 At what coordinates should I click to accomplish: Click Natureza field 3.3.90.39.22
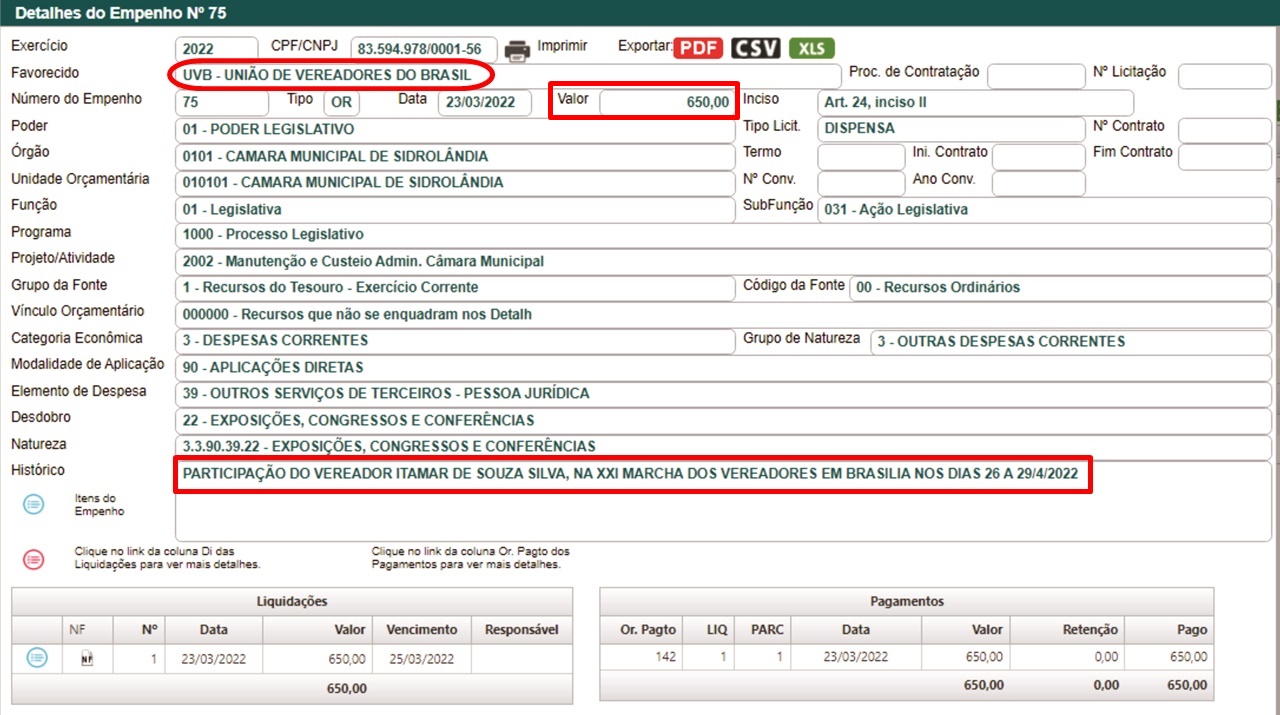click(723, 447)
